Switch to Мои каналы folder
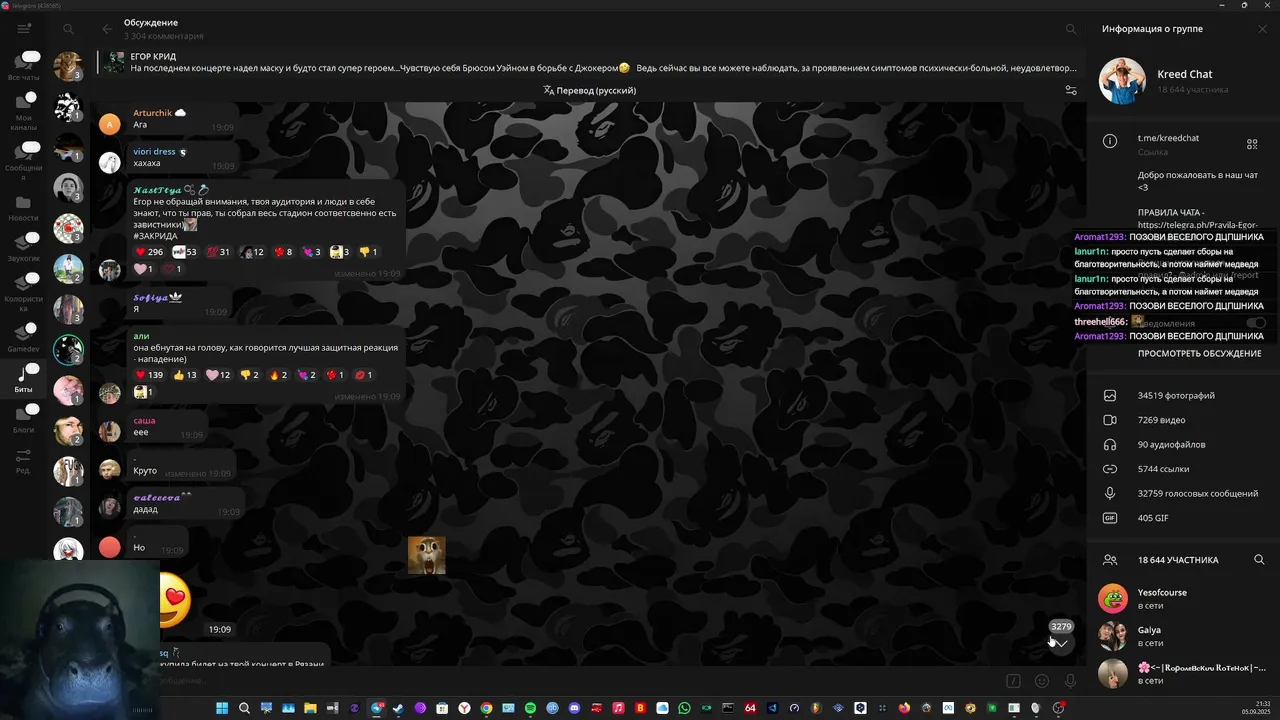The width and height of the screenshot is (1280, 720). coord(24,112)
